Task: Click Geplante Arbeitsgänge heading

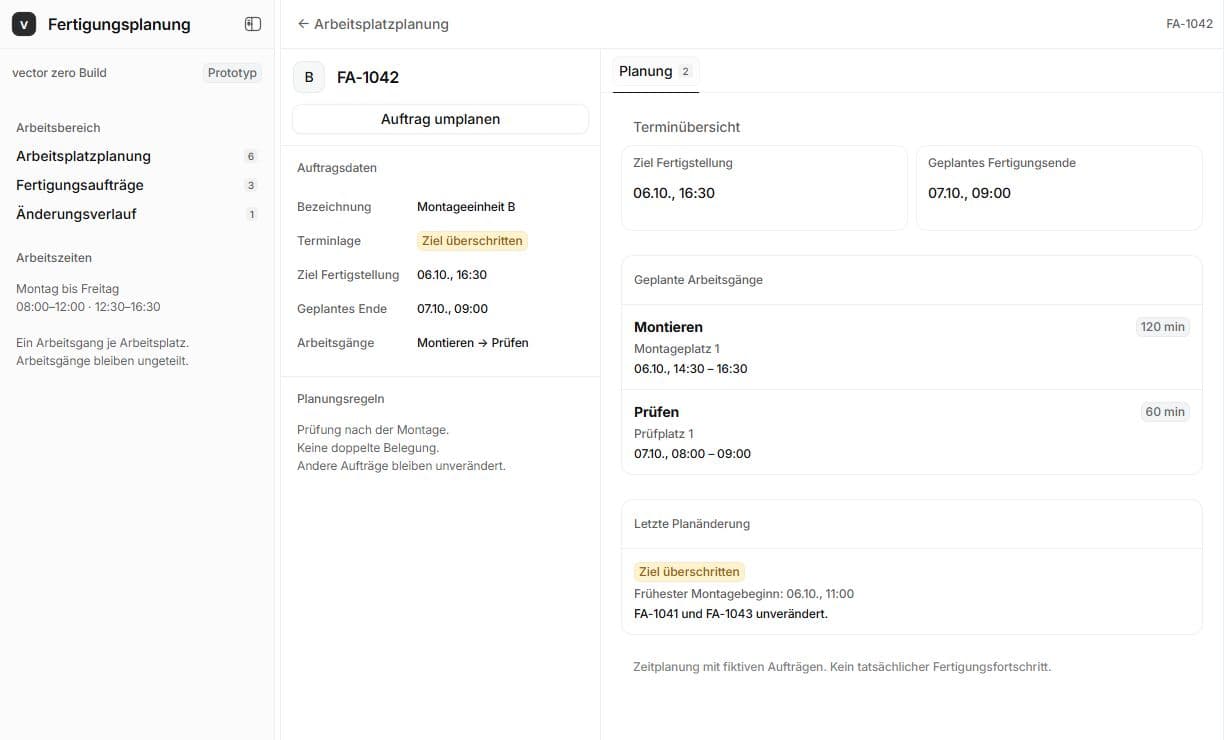Action: point(698,280)
